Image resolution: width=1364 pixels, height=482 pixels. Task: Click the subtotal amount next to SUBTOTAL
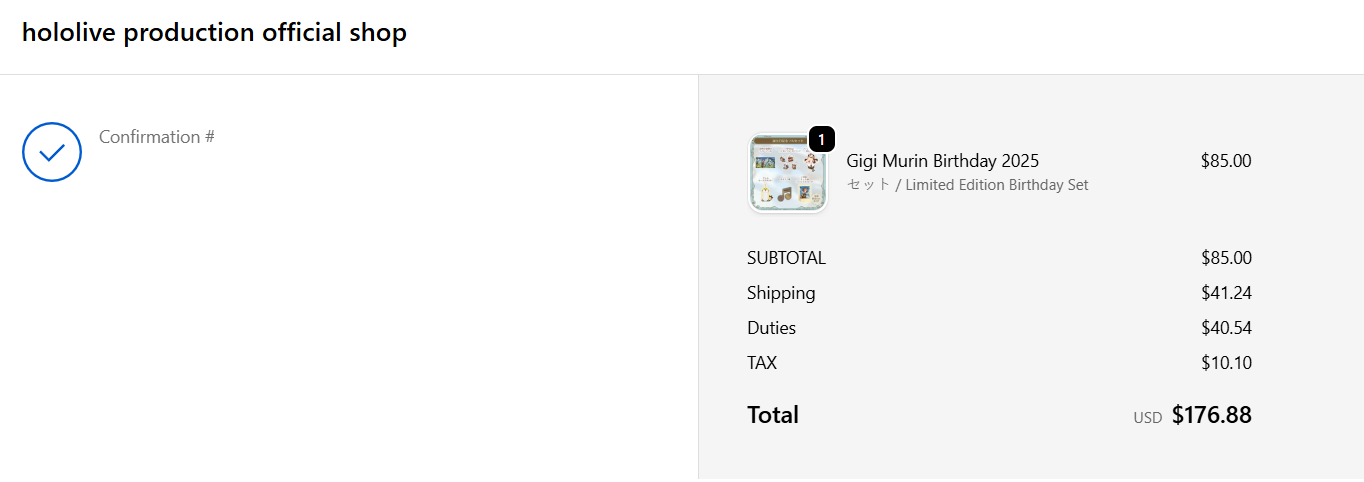coord(1226,258)
